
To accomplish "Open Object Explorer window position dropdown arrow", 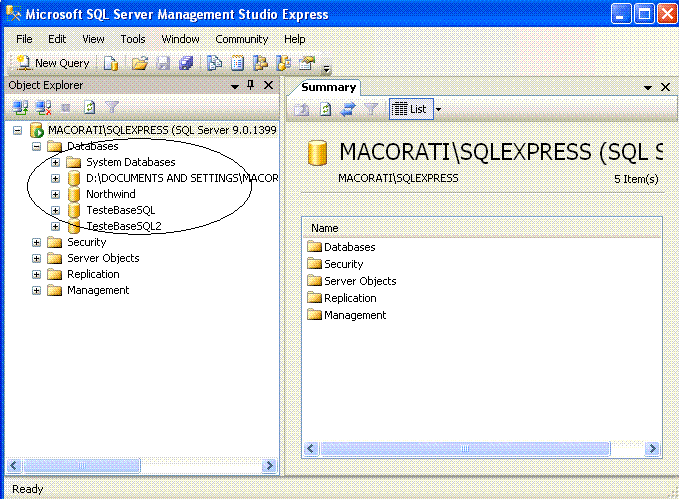I will 235,87.
